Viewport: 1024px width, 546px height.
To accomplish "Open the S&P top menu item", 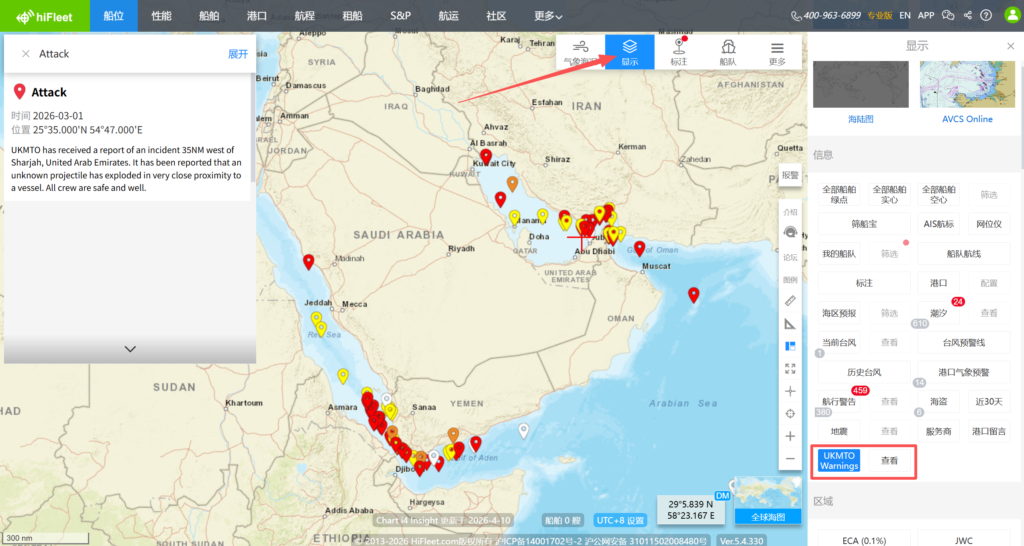I will tap(400, 16).
